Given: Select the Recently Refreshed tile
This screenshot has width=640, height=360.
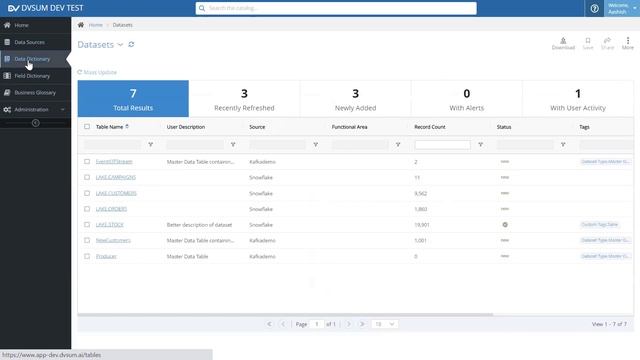Looking at the screenshot, I should tap(244, 99).
